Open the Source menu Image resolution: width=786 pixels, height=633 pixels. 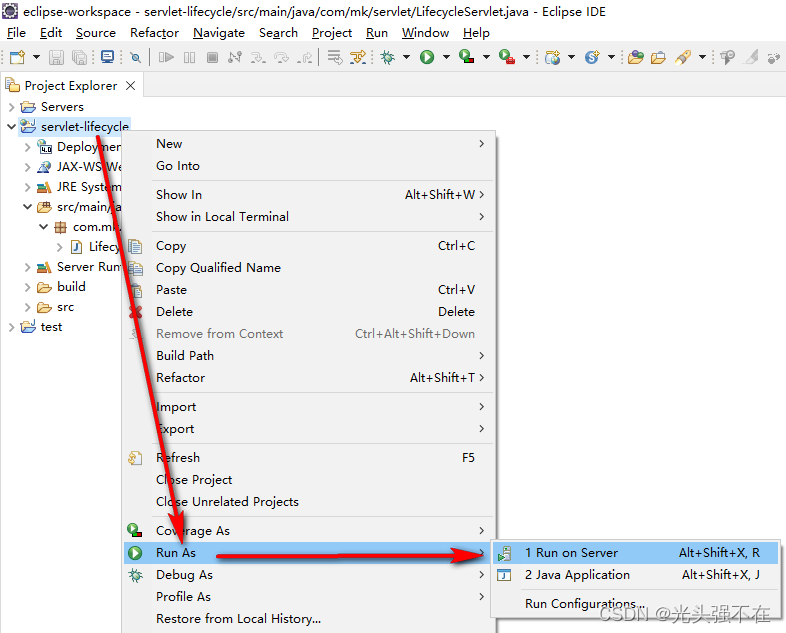96,33
